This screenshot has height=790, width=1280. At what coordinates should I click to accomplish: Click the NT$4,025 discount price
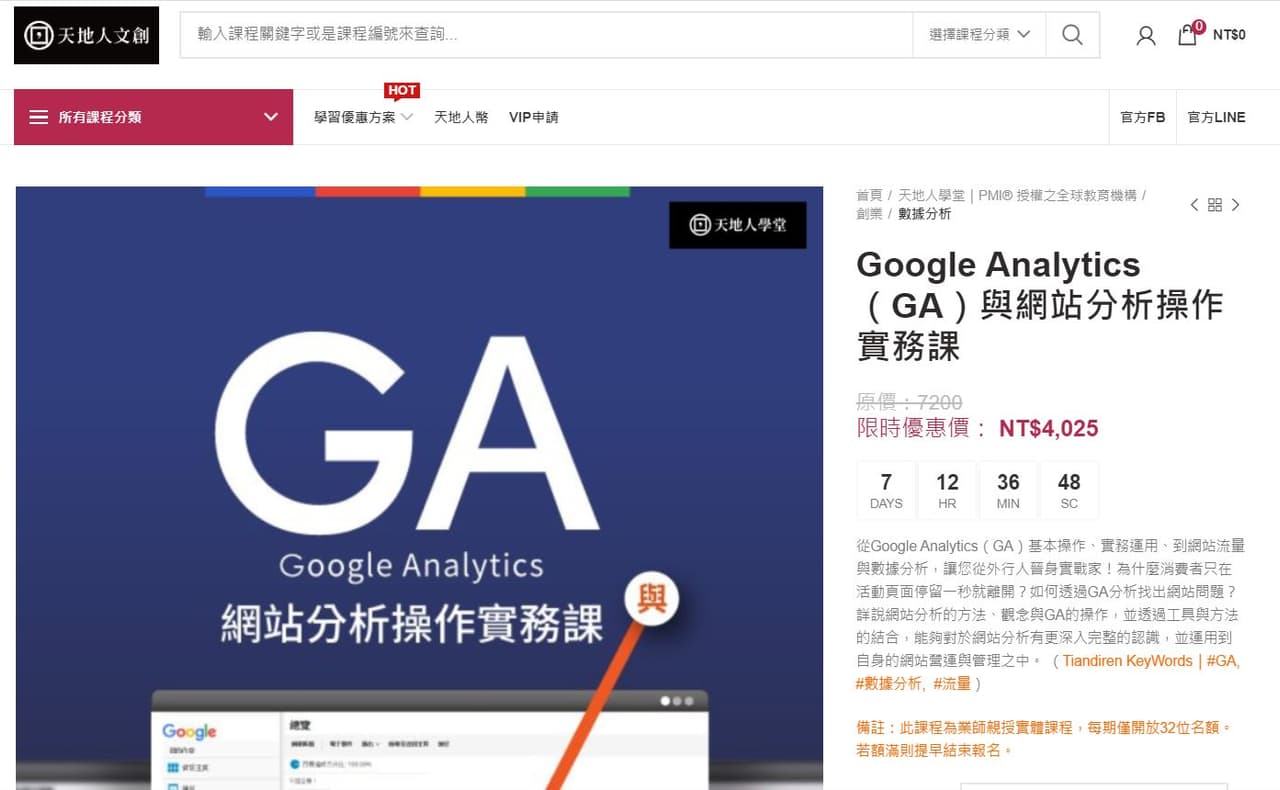[x=1048, y=429]
